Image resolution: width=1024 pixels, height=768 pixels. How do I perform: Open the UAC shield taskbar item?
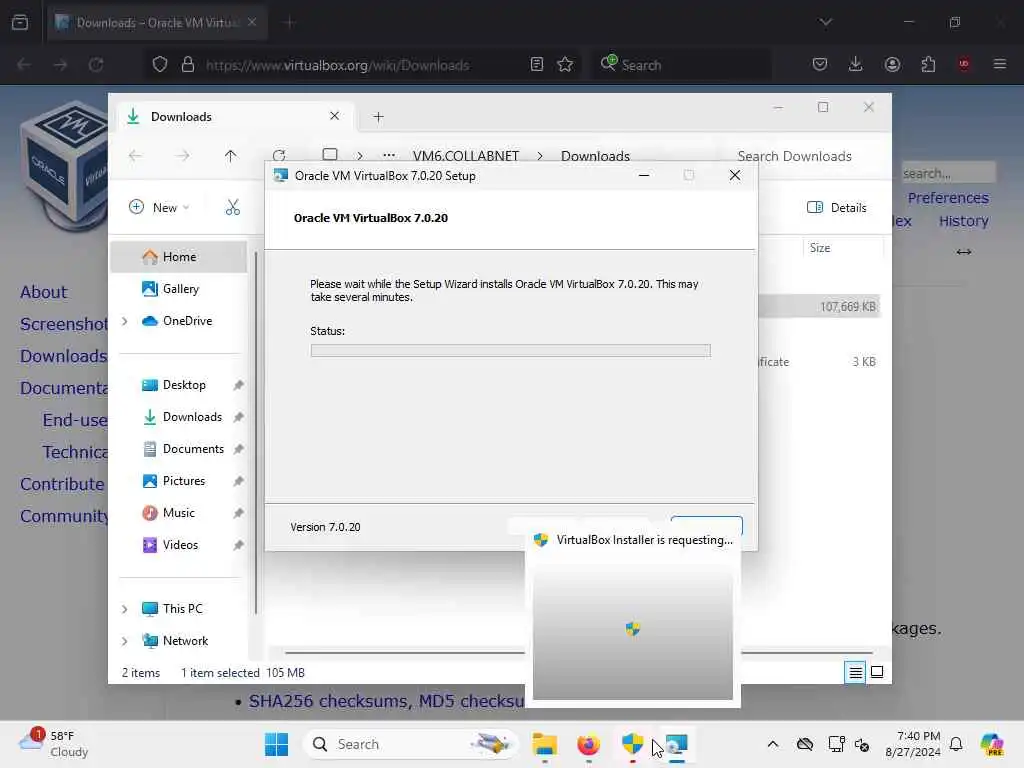(632, 744)
